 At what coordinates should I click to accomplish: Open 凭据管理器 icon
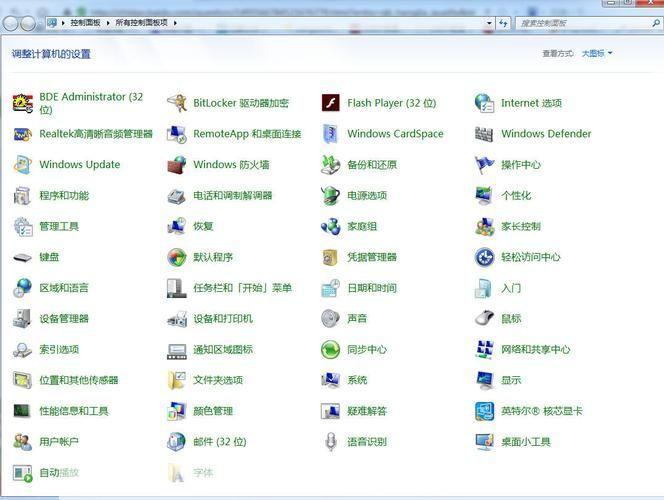331,257
